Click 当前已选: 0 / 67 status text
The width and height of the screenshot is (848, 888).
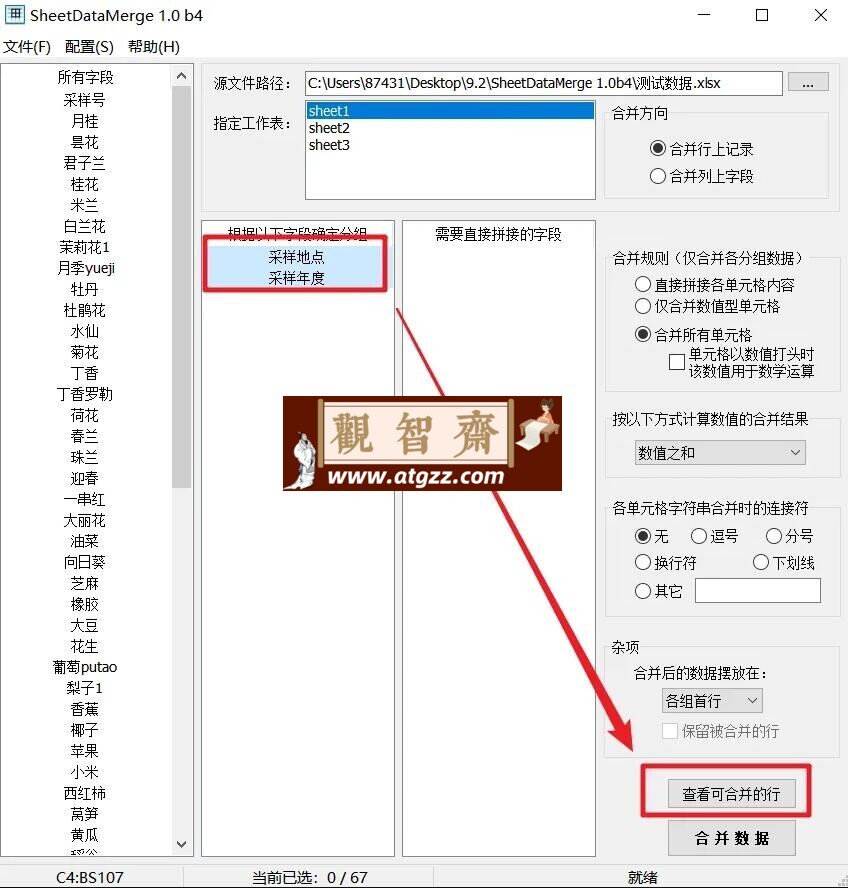click(309, 877)
